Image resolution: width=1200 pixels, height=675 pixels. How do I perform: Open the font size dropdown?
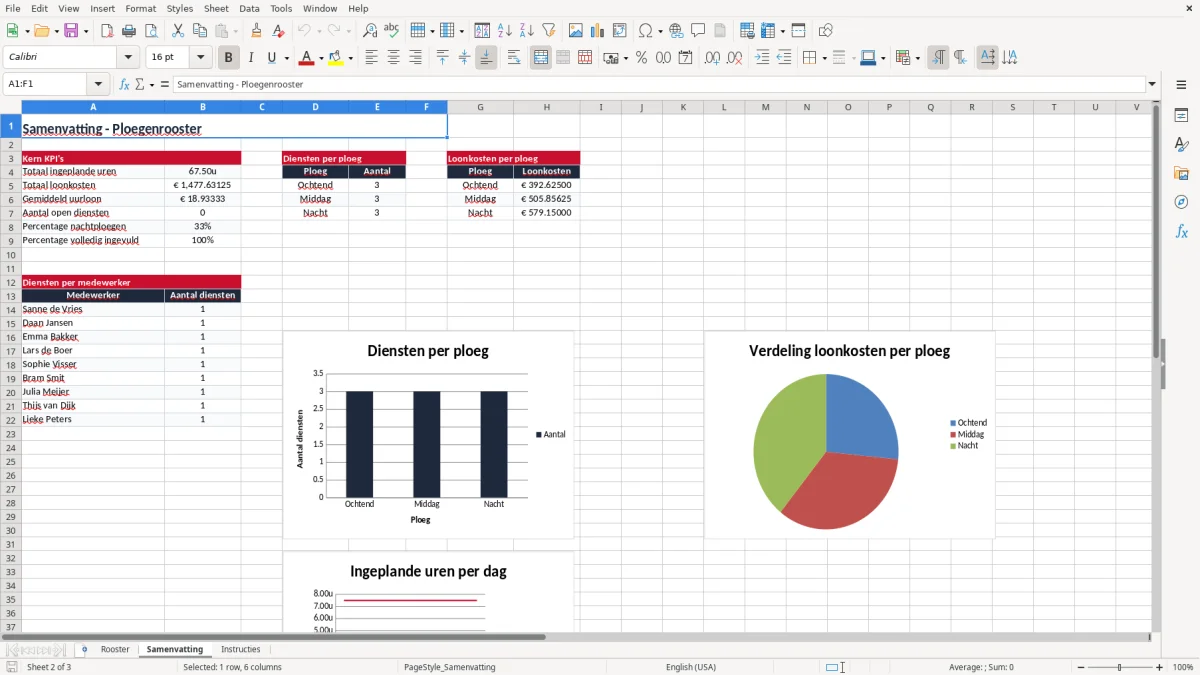click(201, 58)
